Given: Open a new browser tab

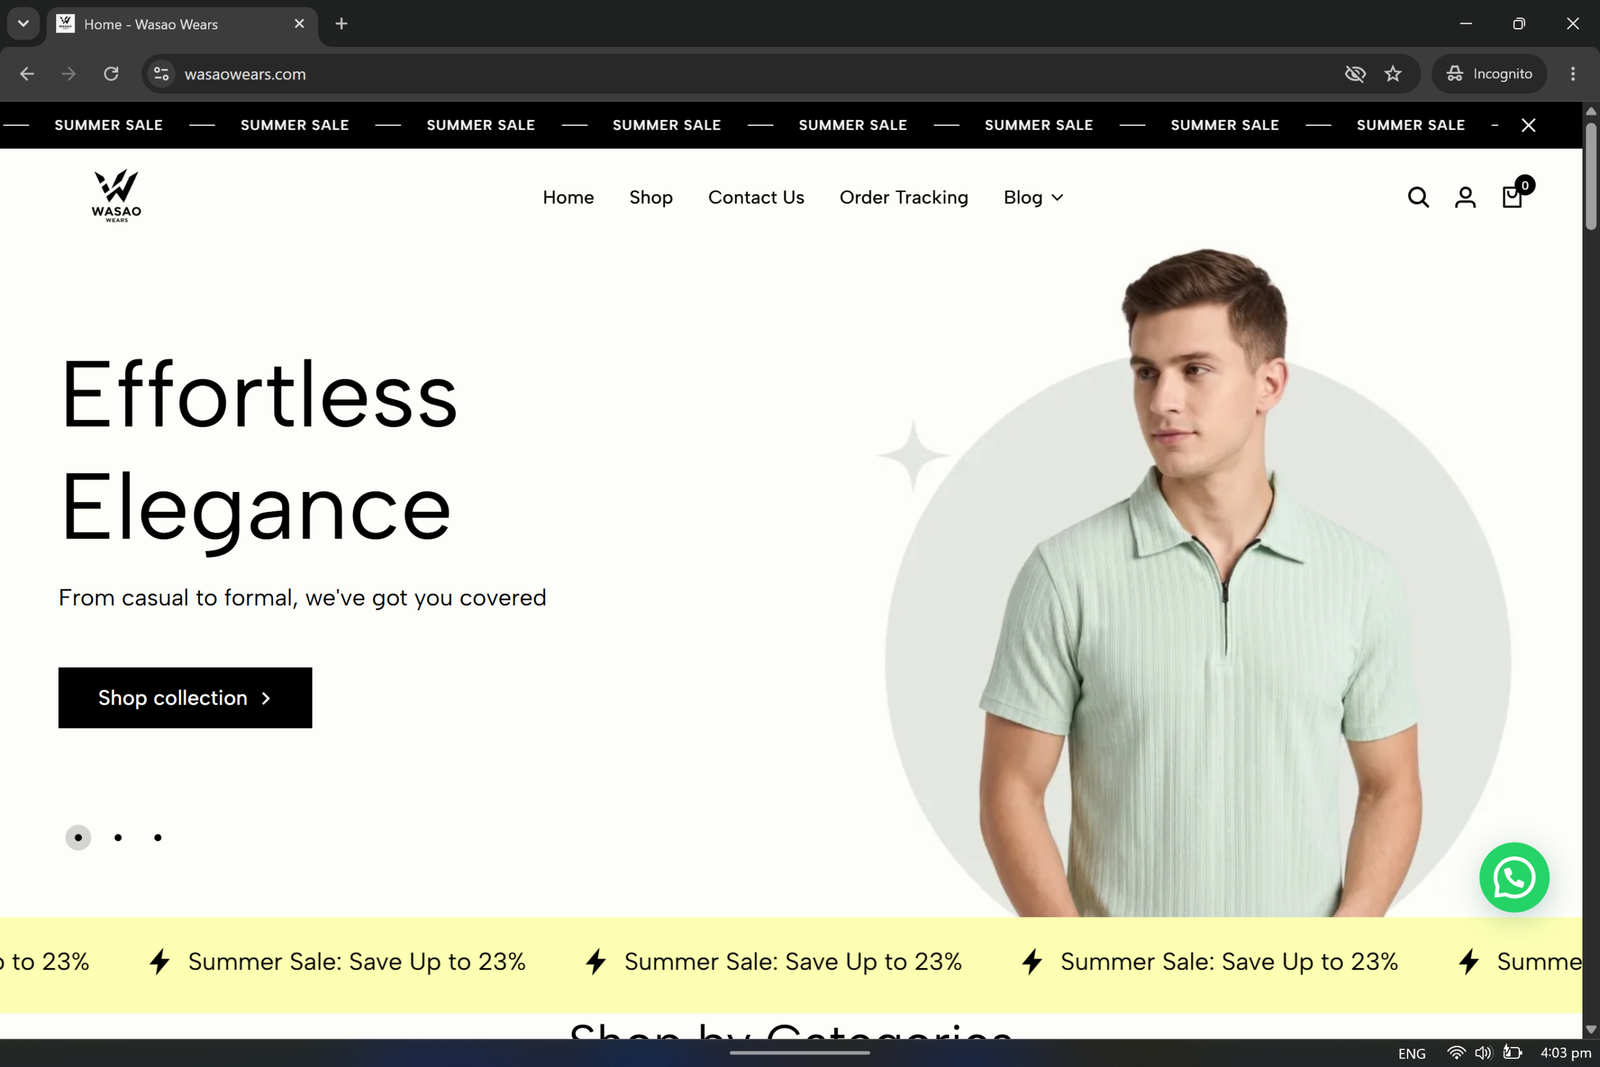Looking at the screenshot, I should pos(341,23).
